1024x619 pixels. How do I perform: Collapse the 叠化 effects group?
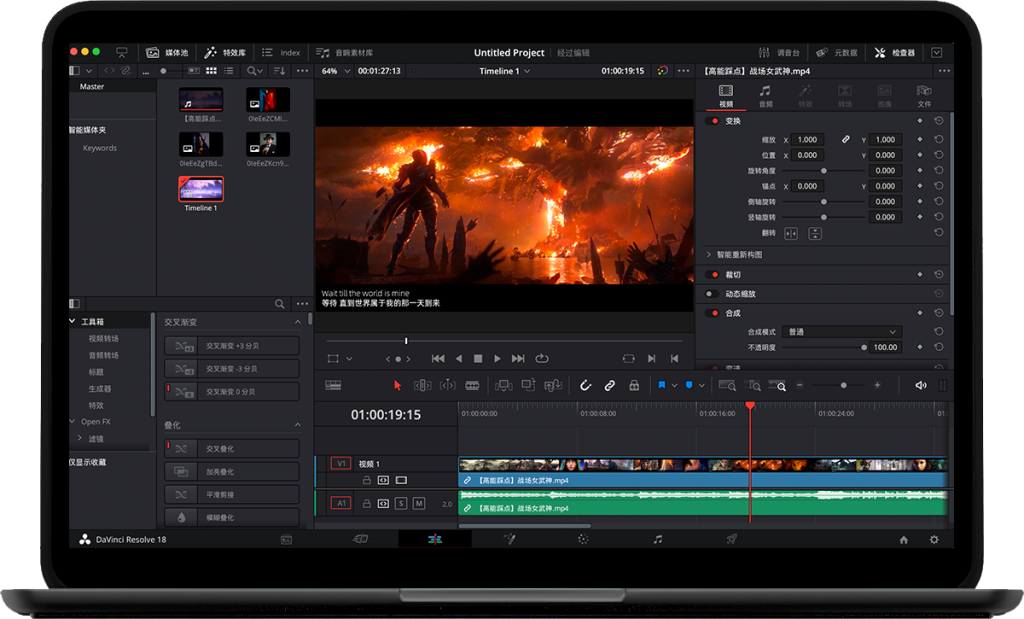pos(298,425)
